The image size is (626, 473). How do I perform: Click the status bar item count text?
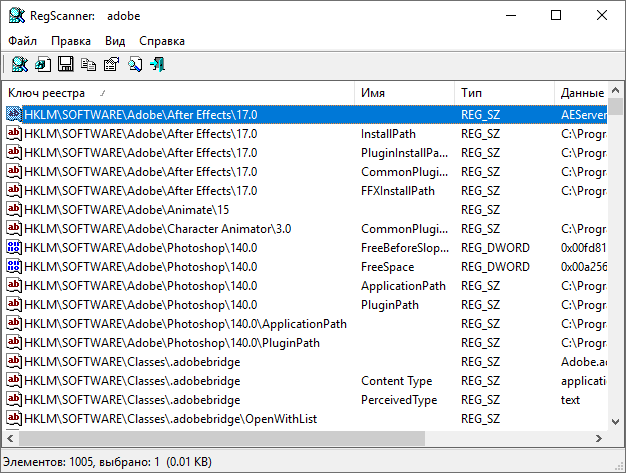click(x=107, y=462)
